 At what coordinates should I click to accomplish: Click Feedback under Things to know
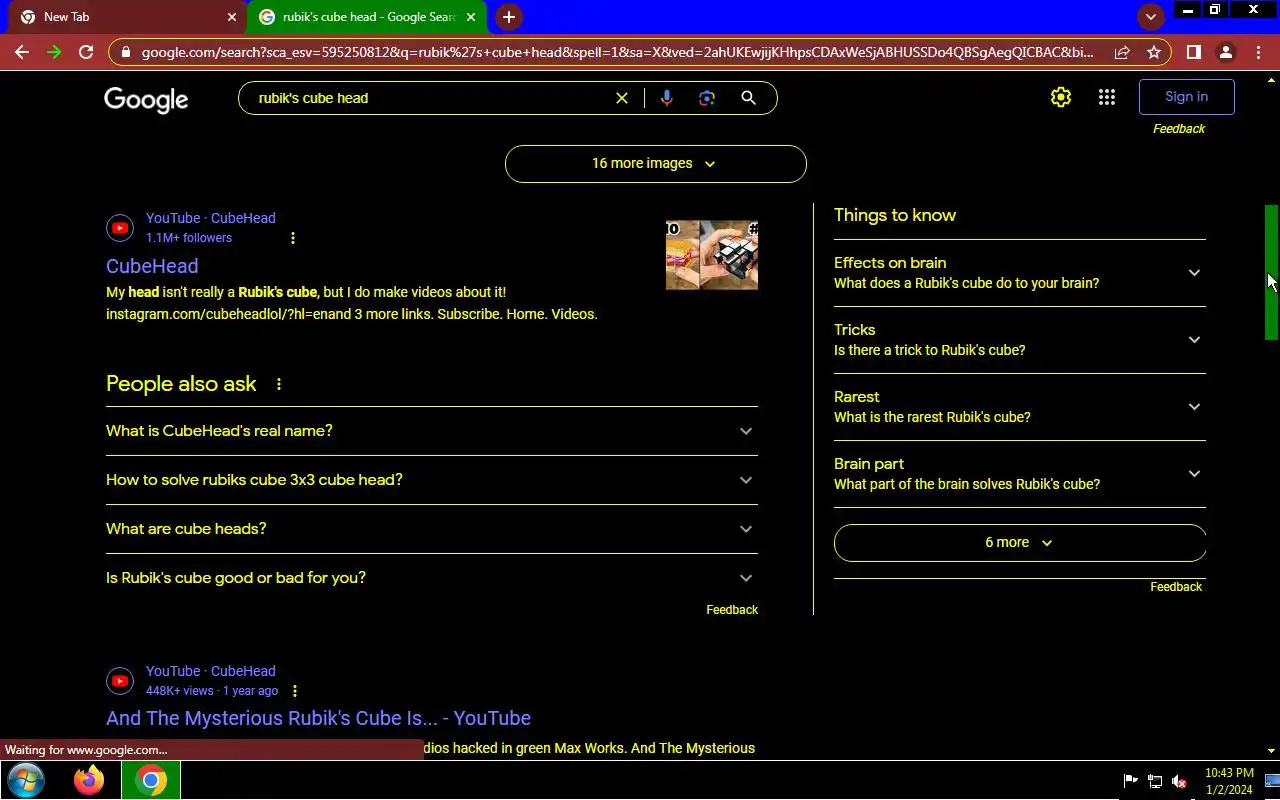(x=1176, y=587)
